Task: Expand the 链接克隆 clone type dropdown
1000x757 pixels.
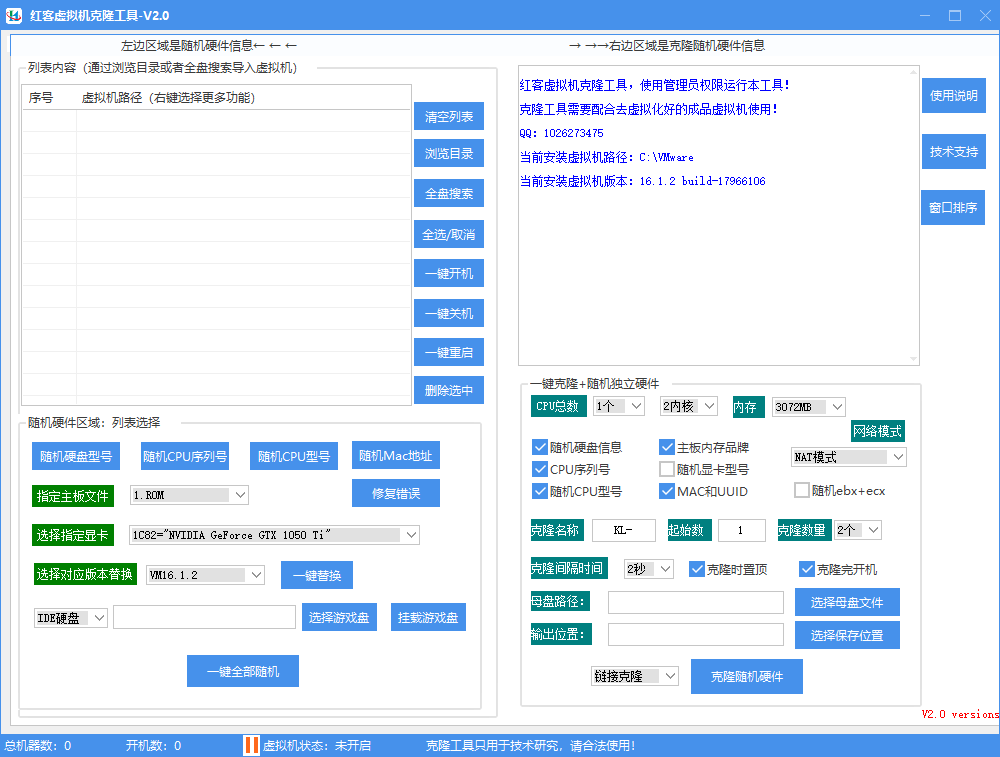Action: click(x=670, y=676)
